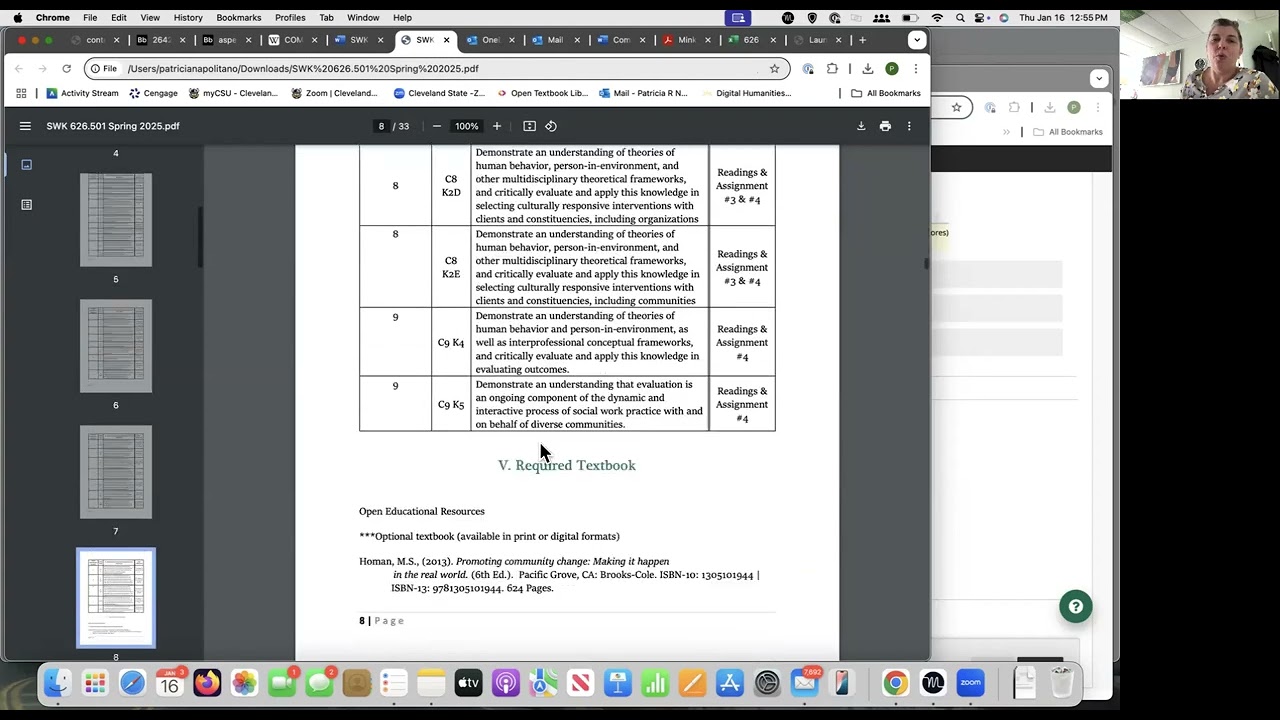The width and height of the screenshot is (1280, 720).
Task: Click the teal help question mark button
Action: [x=1076, y=606]
